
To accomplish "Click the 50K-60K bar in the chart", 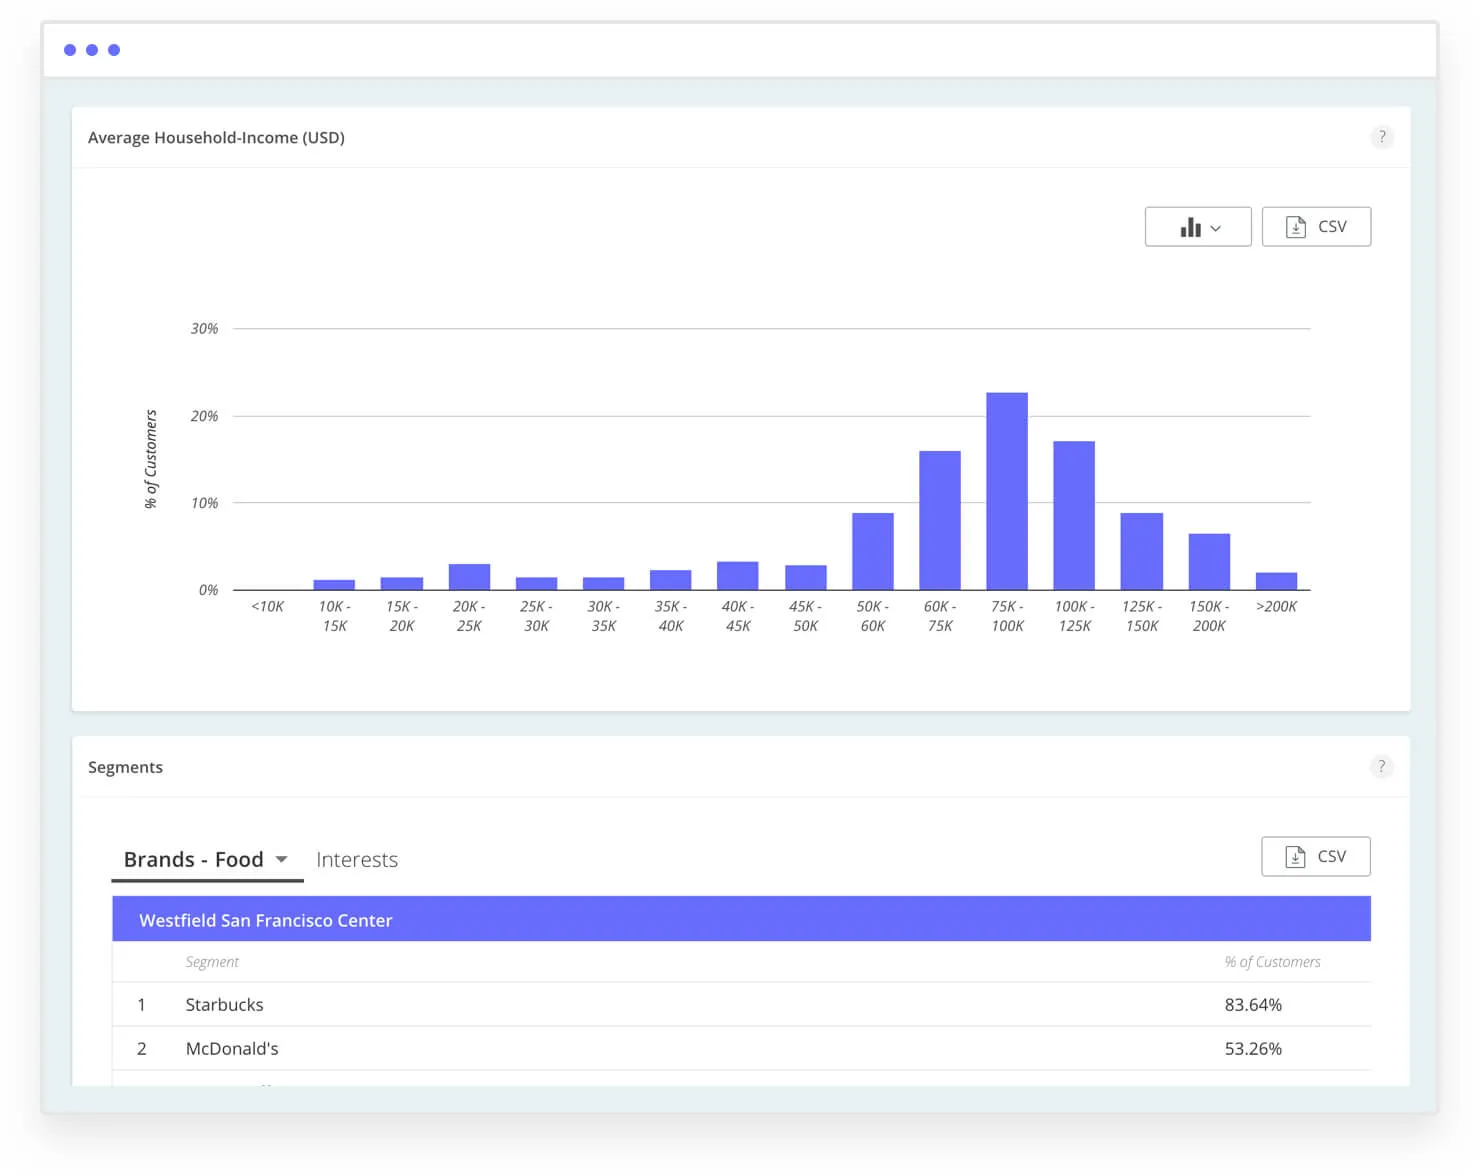I will [x=871, y=550].
